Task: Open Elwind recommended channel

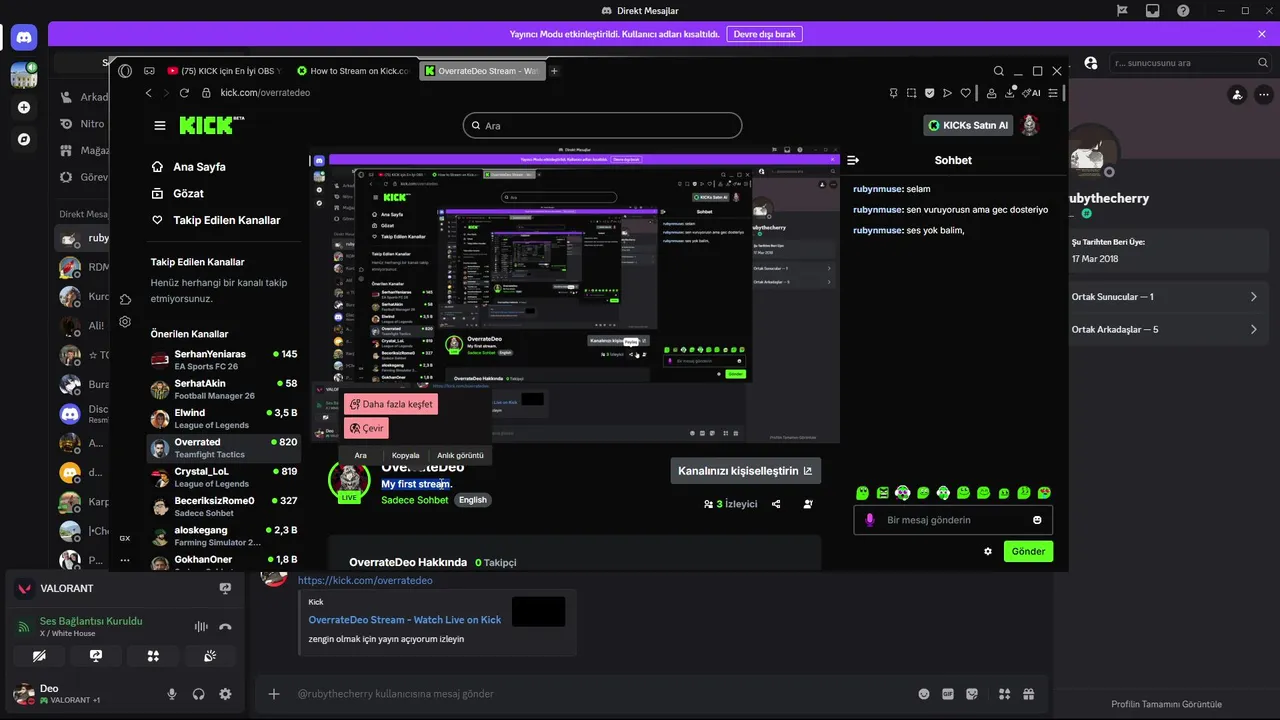Action: [223, 418]
